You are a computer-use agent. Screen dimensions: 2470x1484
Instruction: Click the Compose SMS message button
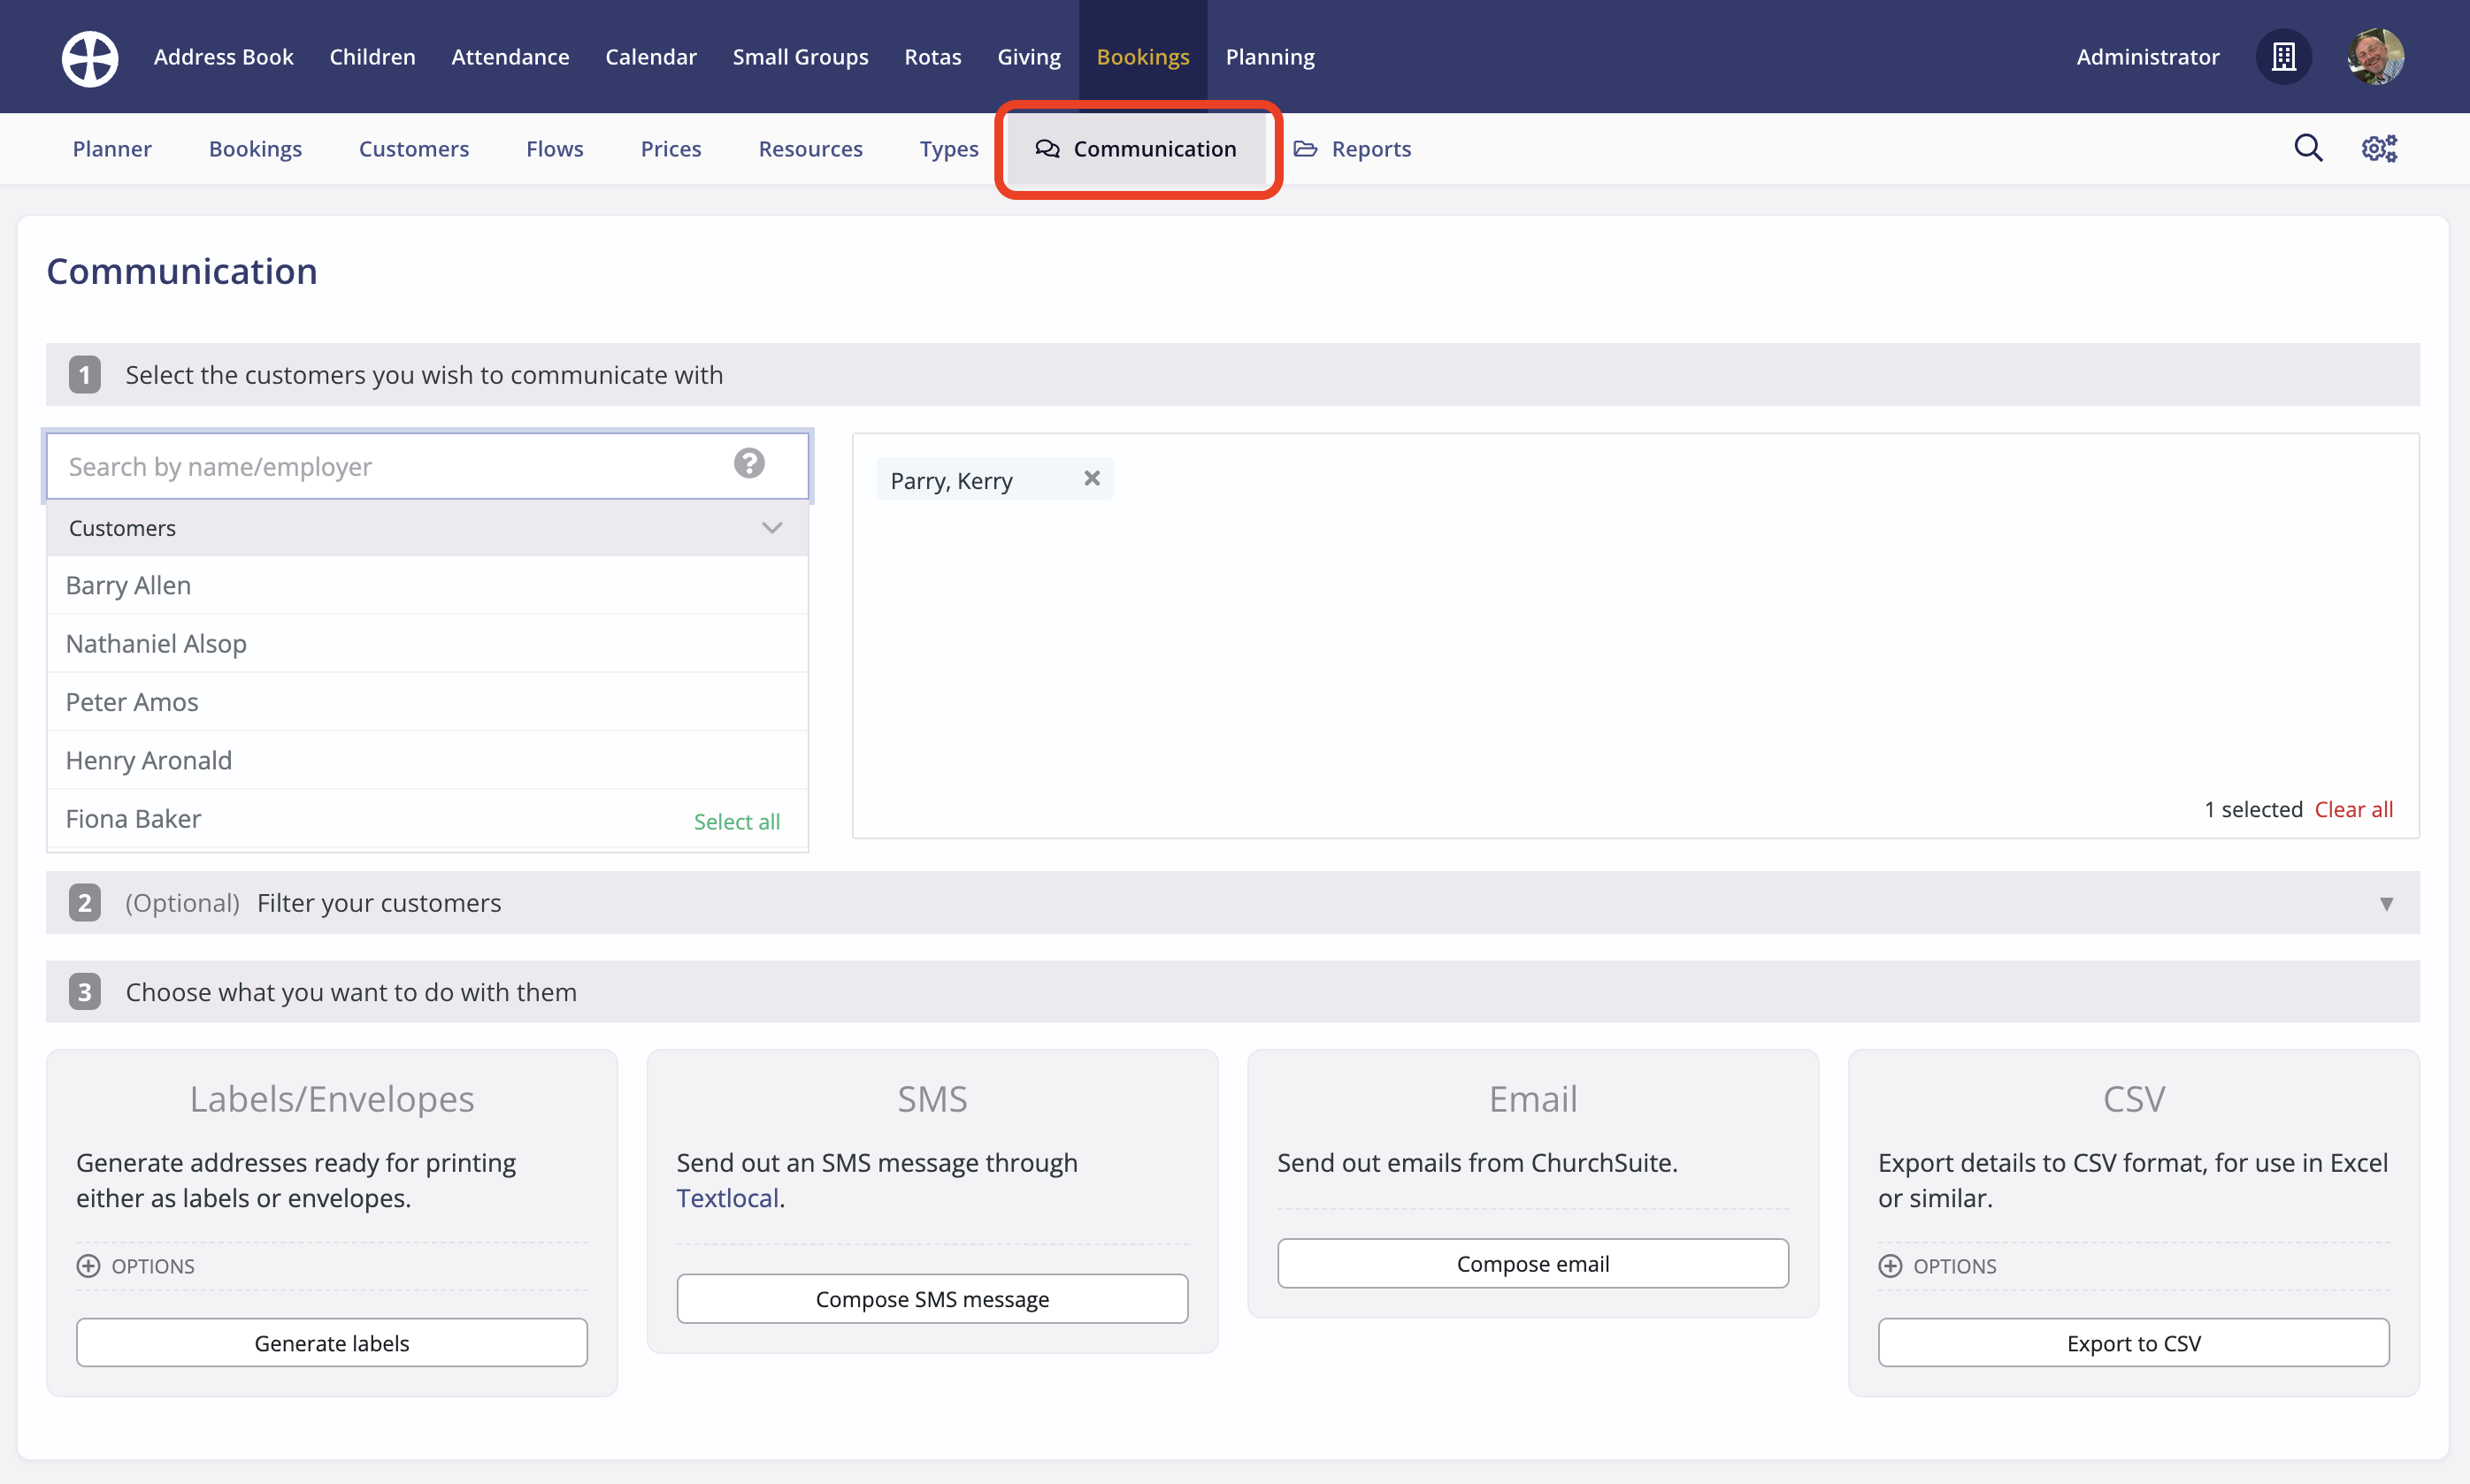point(932,1299)
